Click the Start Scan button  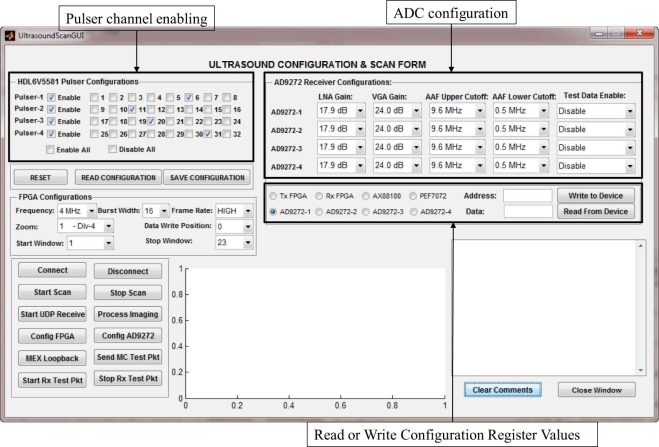pos(52,292)
